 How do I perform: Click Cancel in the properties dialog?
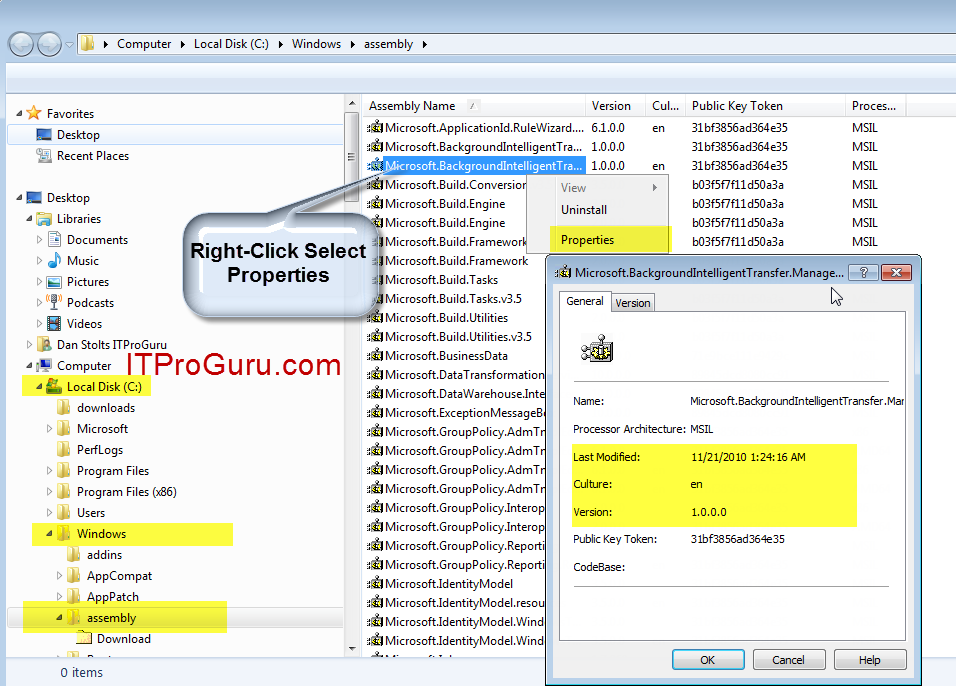pyautogui.click(x=788, y=660)
